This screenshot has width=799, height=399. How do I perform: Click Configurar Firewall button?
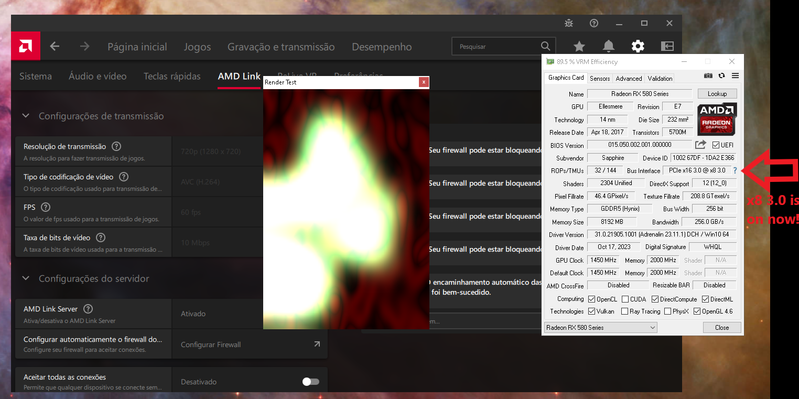250,344
